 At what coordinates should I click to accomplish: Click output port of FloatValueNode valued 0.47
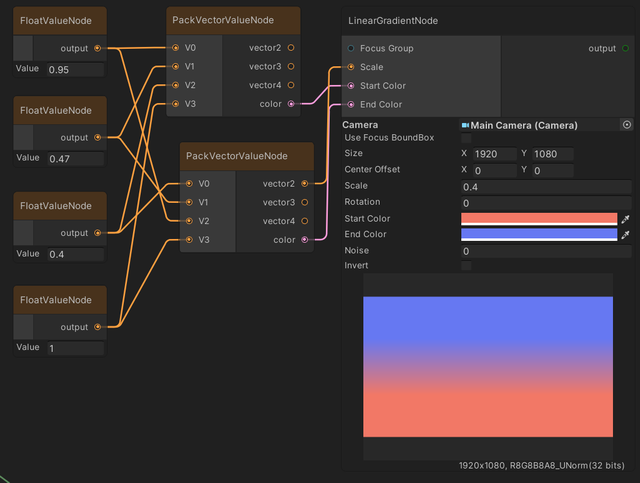coord(97,137)
